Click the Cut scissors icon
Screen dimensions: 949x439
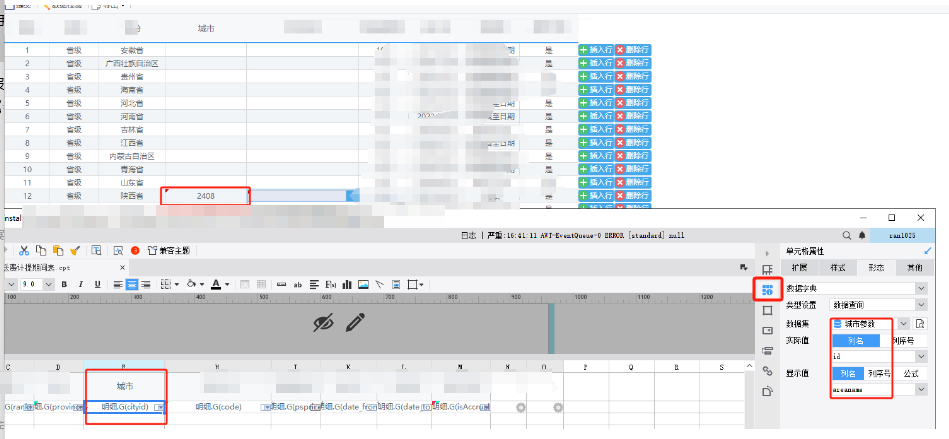pos(24,250)
